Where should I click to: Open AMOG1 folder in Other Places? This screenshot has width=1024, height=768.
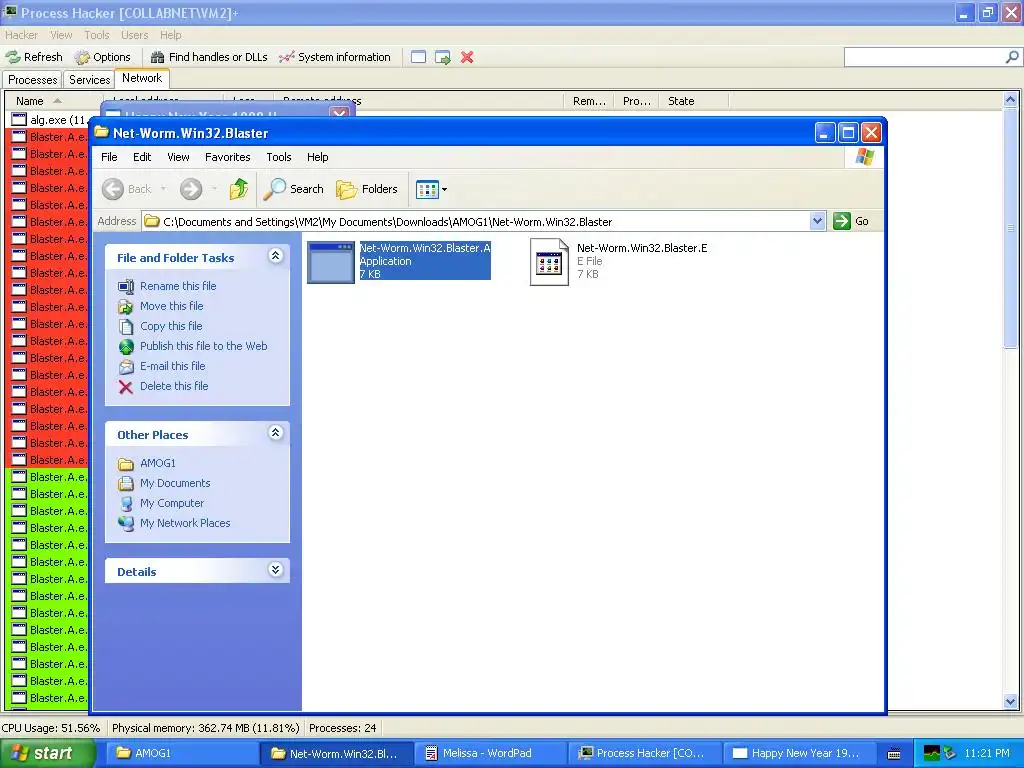pos(157,464)
